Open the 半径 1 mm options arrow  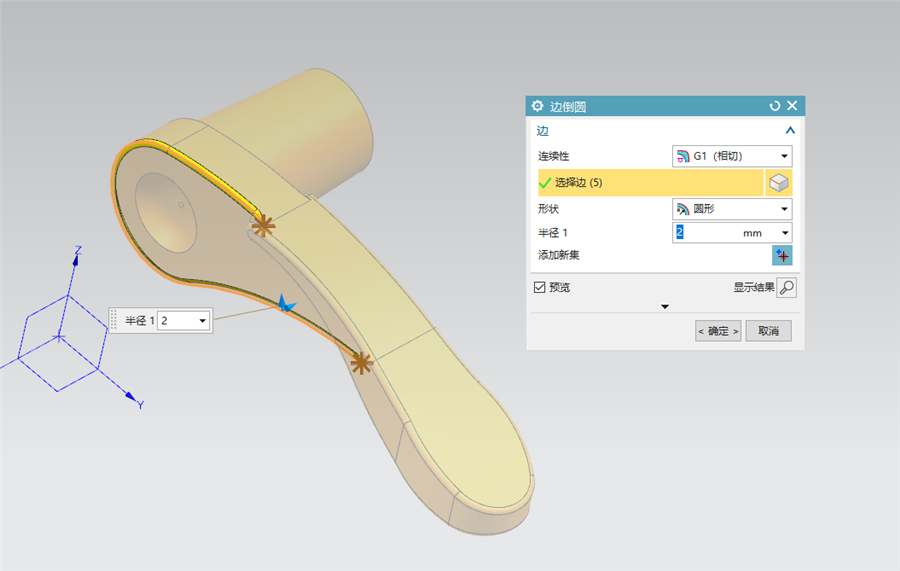(785, 233)
